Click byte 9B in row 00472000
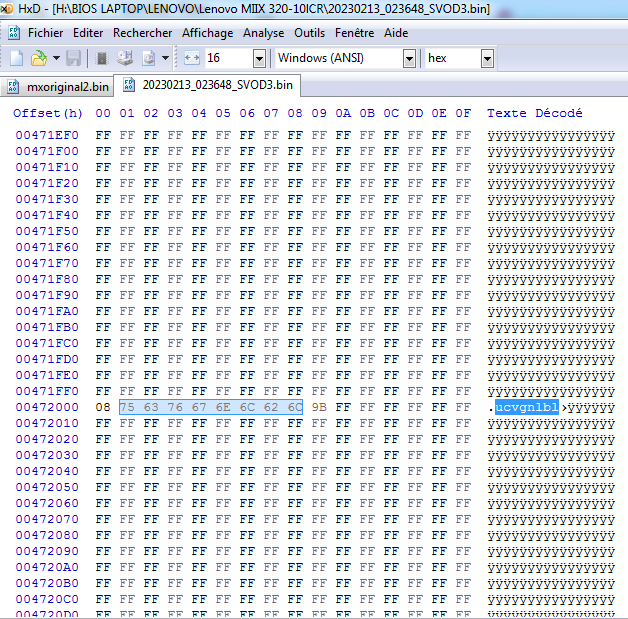 (319, 407)
